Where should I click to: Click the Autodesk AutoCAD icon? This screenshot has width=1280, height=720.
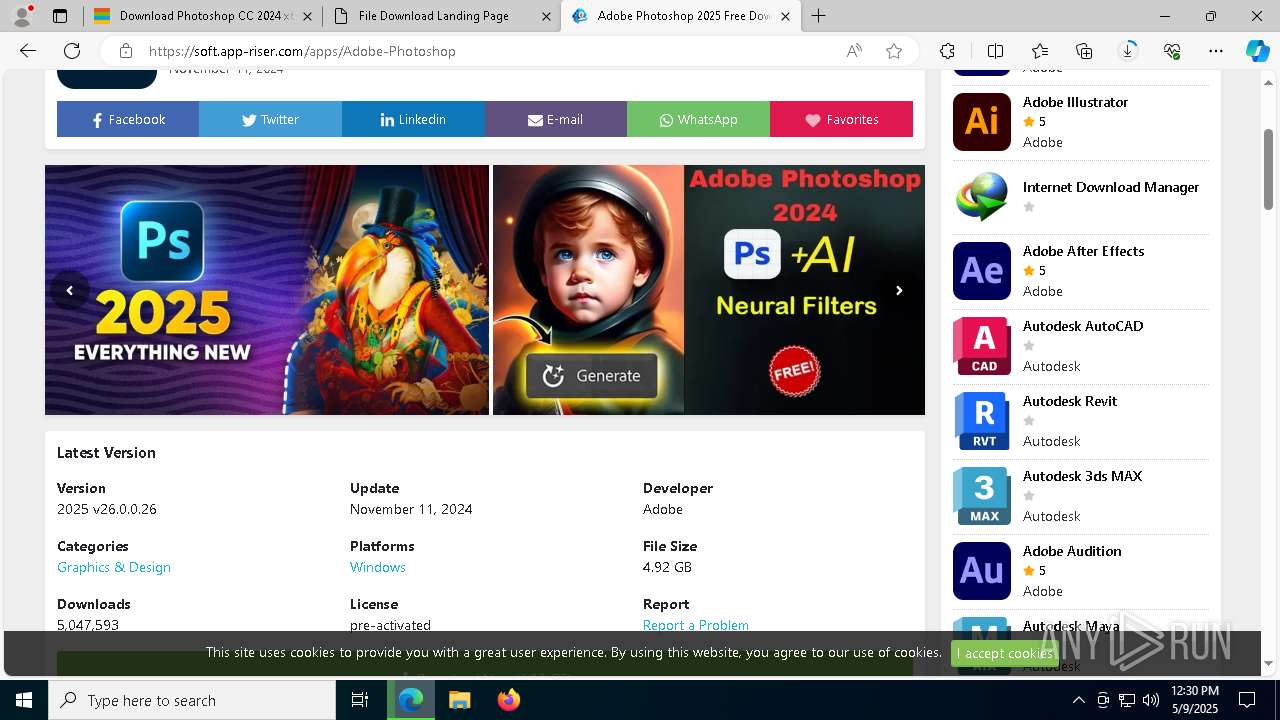[x=982, y=346]
